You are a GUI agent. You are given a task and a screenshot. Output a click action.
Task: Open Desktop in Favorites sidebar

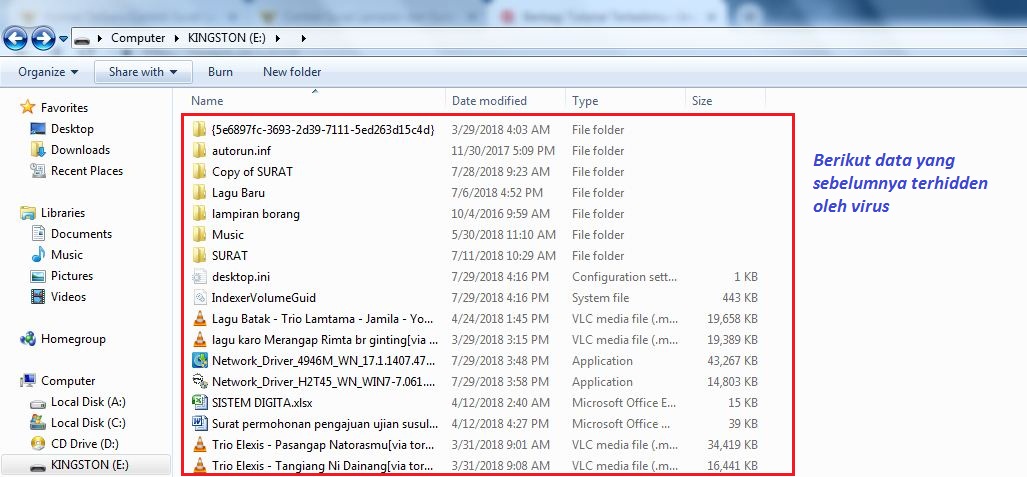pos(72,129)
